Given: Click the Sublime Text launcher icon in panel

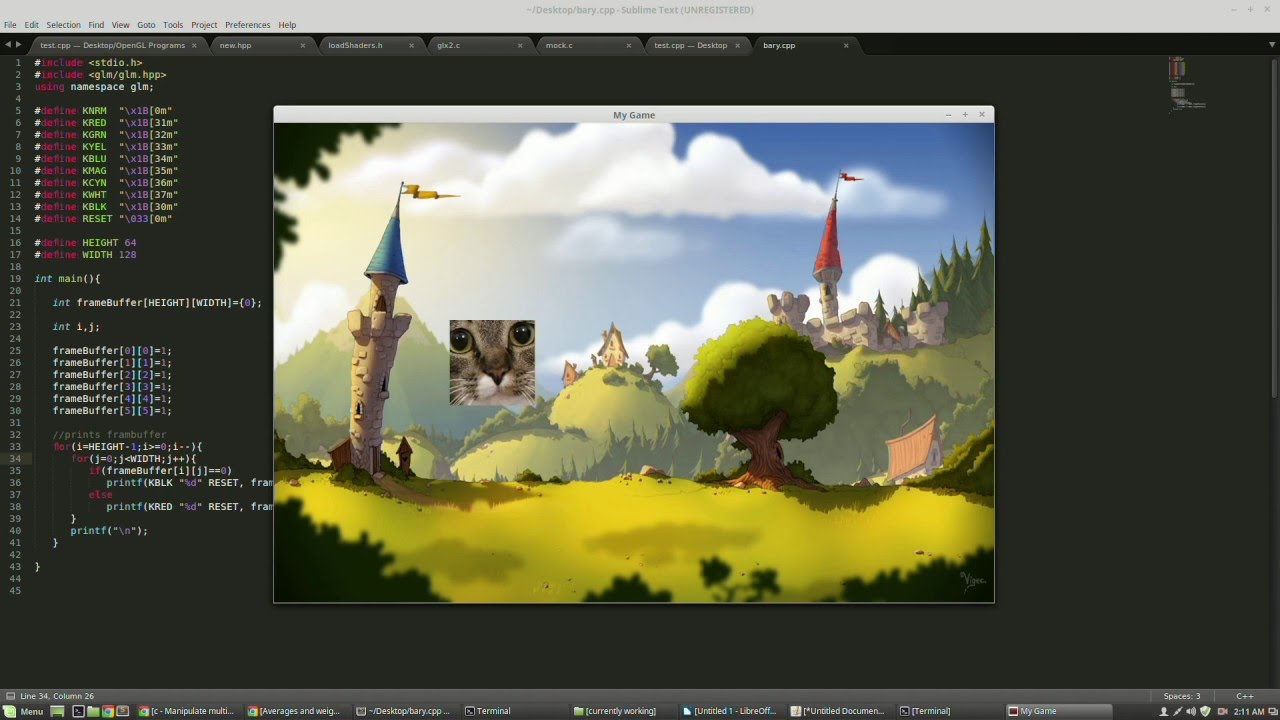Looking at the screenshot, I should coord(123,711).
